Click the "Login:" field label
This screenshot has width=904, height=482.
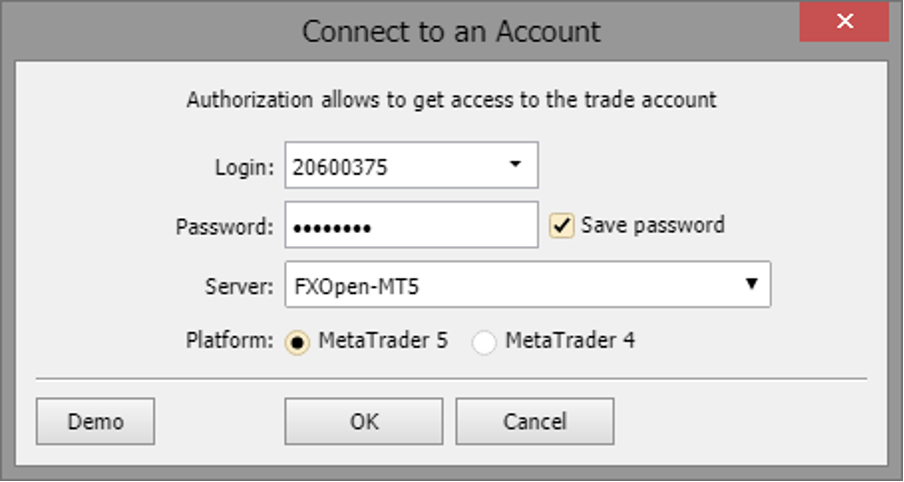point(244,167)
